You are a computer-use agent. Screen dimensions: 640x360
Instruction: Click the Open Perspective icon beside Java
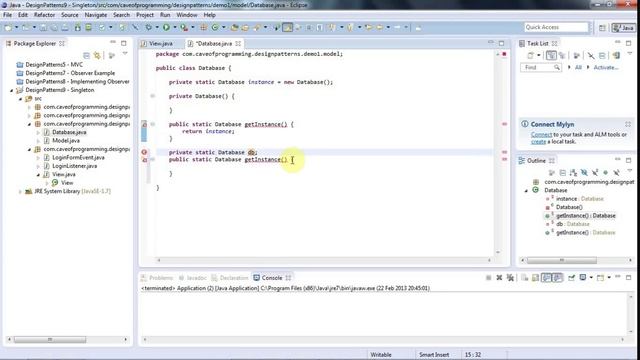click(x=602, y=28)
